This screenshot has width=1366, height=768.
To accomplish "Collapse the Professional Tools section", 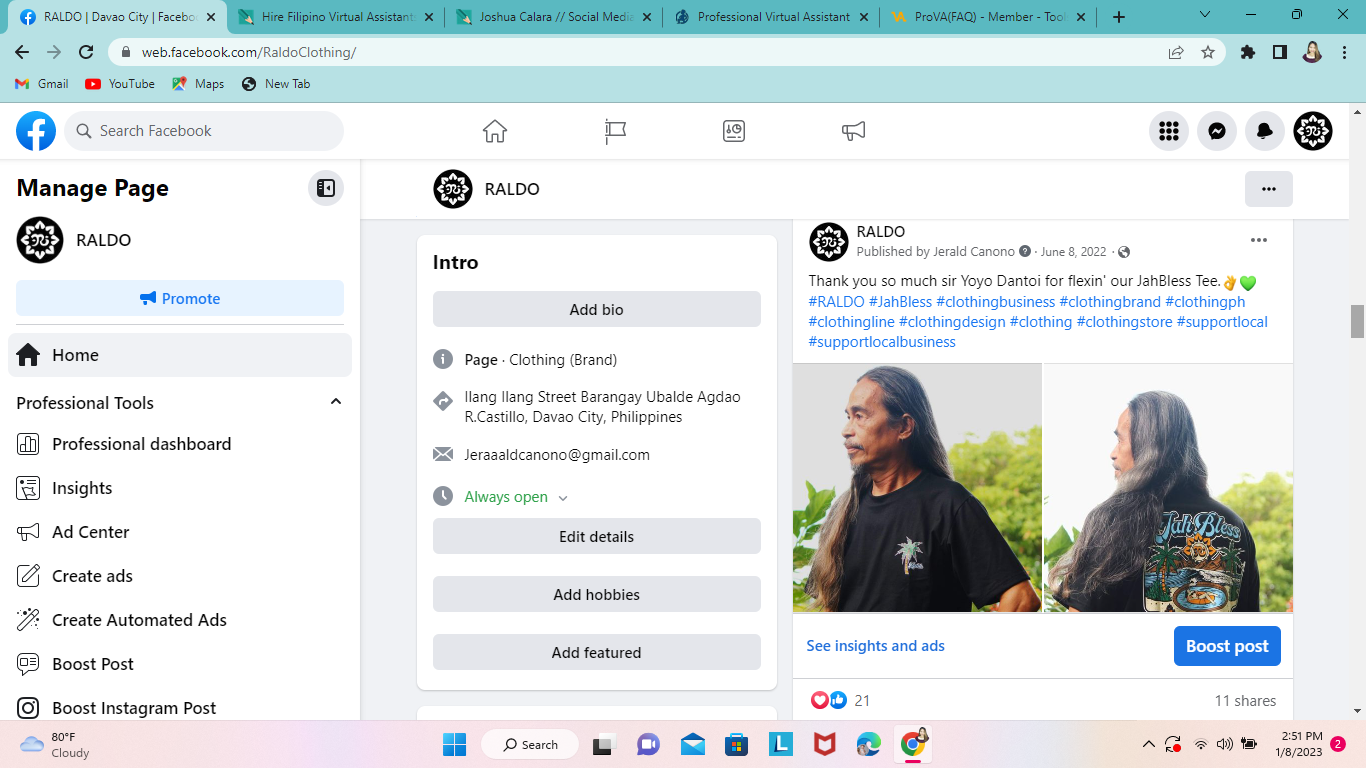I will [x=336, y=402].
